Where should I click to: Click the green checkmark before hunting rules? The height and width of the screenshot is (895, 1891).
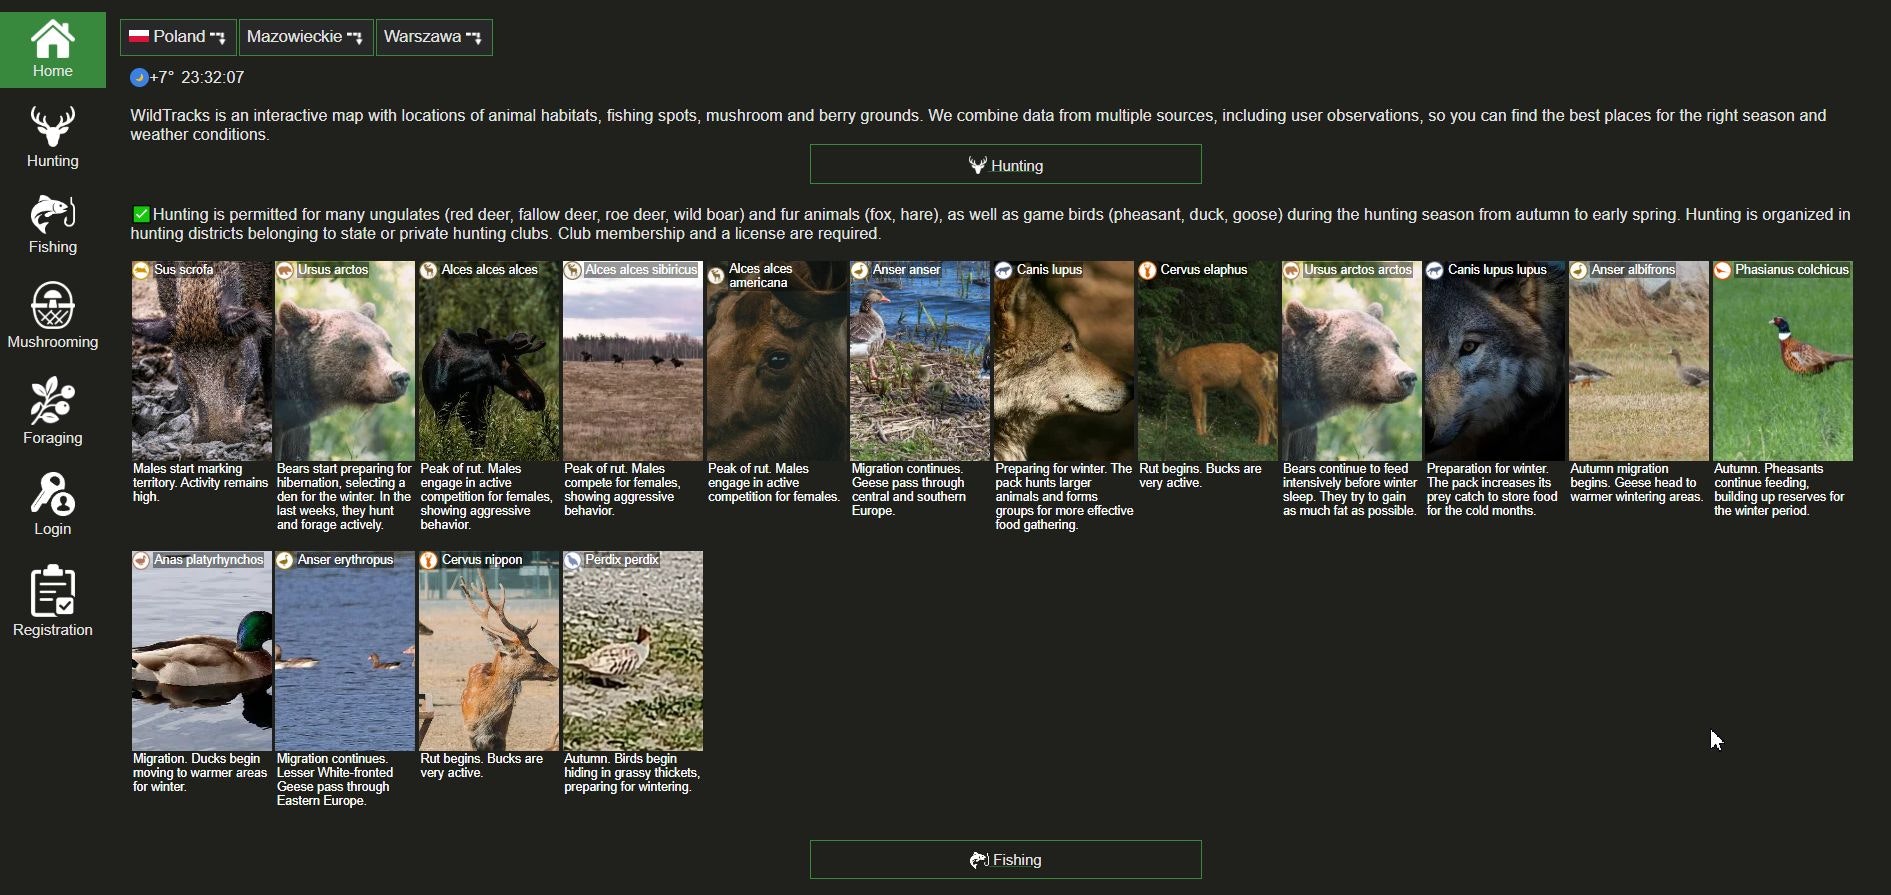(x=141, y=214)
